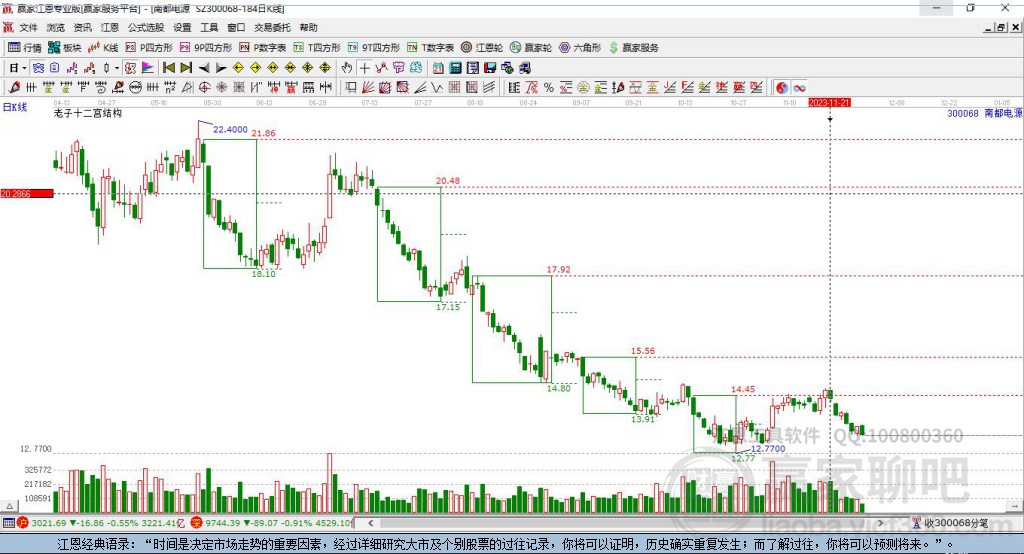Open the 文件 menu

pyautogui.click(x=28, y=27)
